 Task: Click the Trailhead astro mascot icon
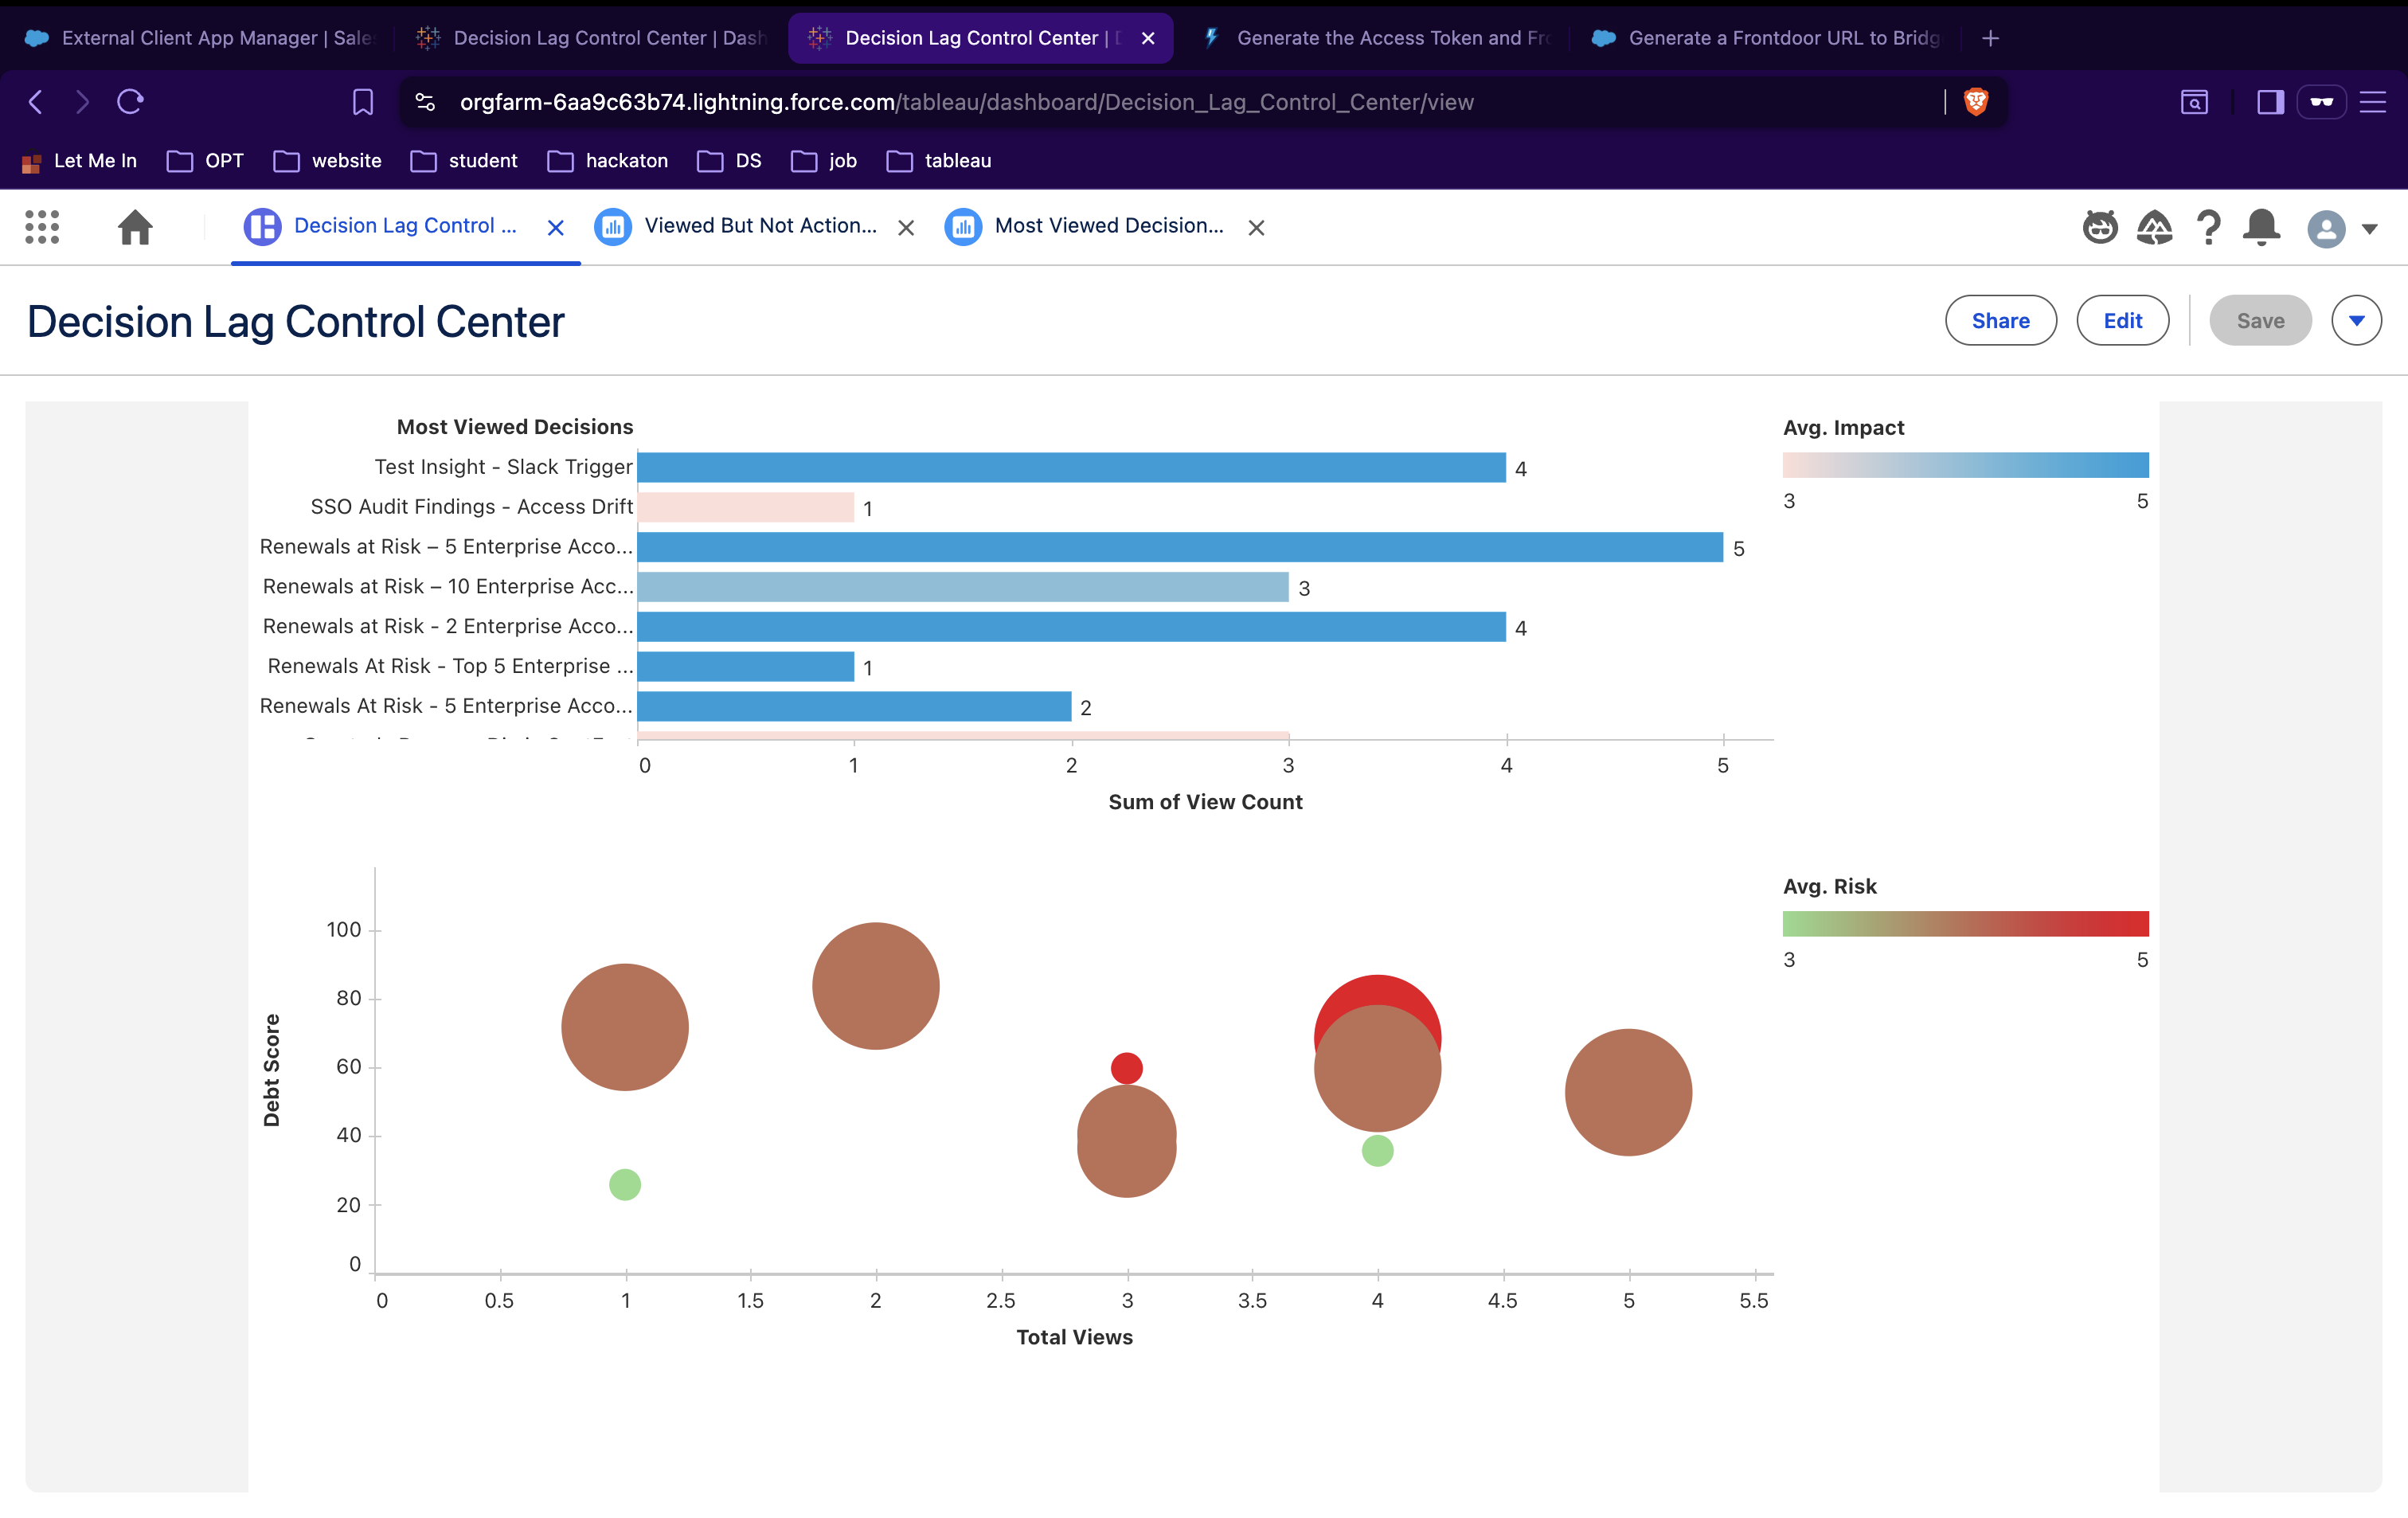coord(2100,227)
